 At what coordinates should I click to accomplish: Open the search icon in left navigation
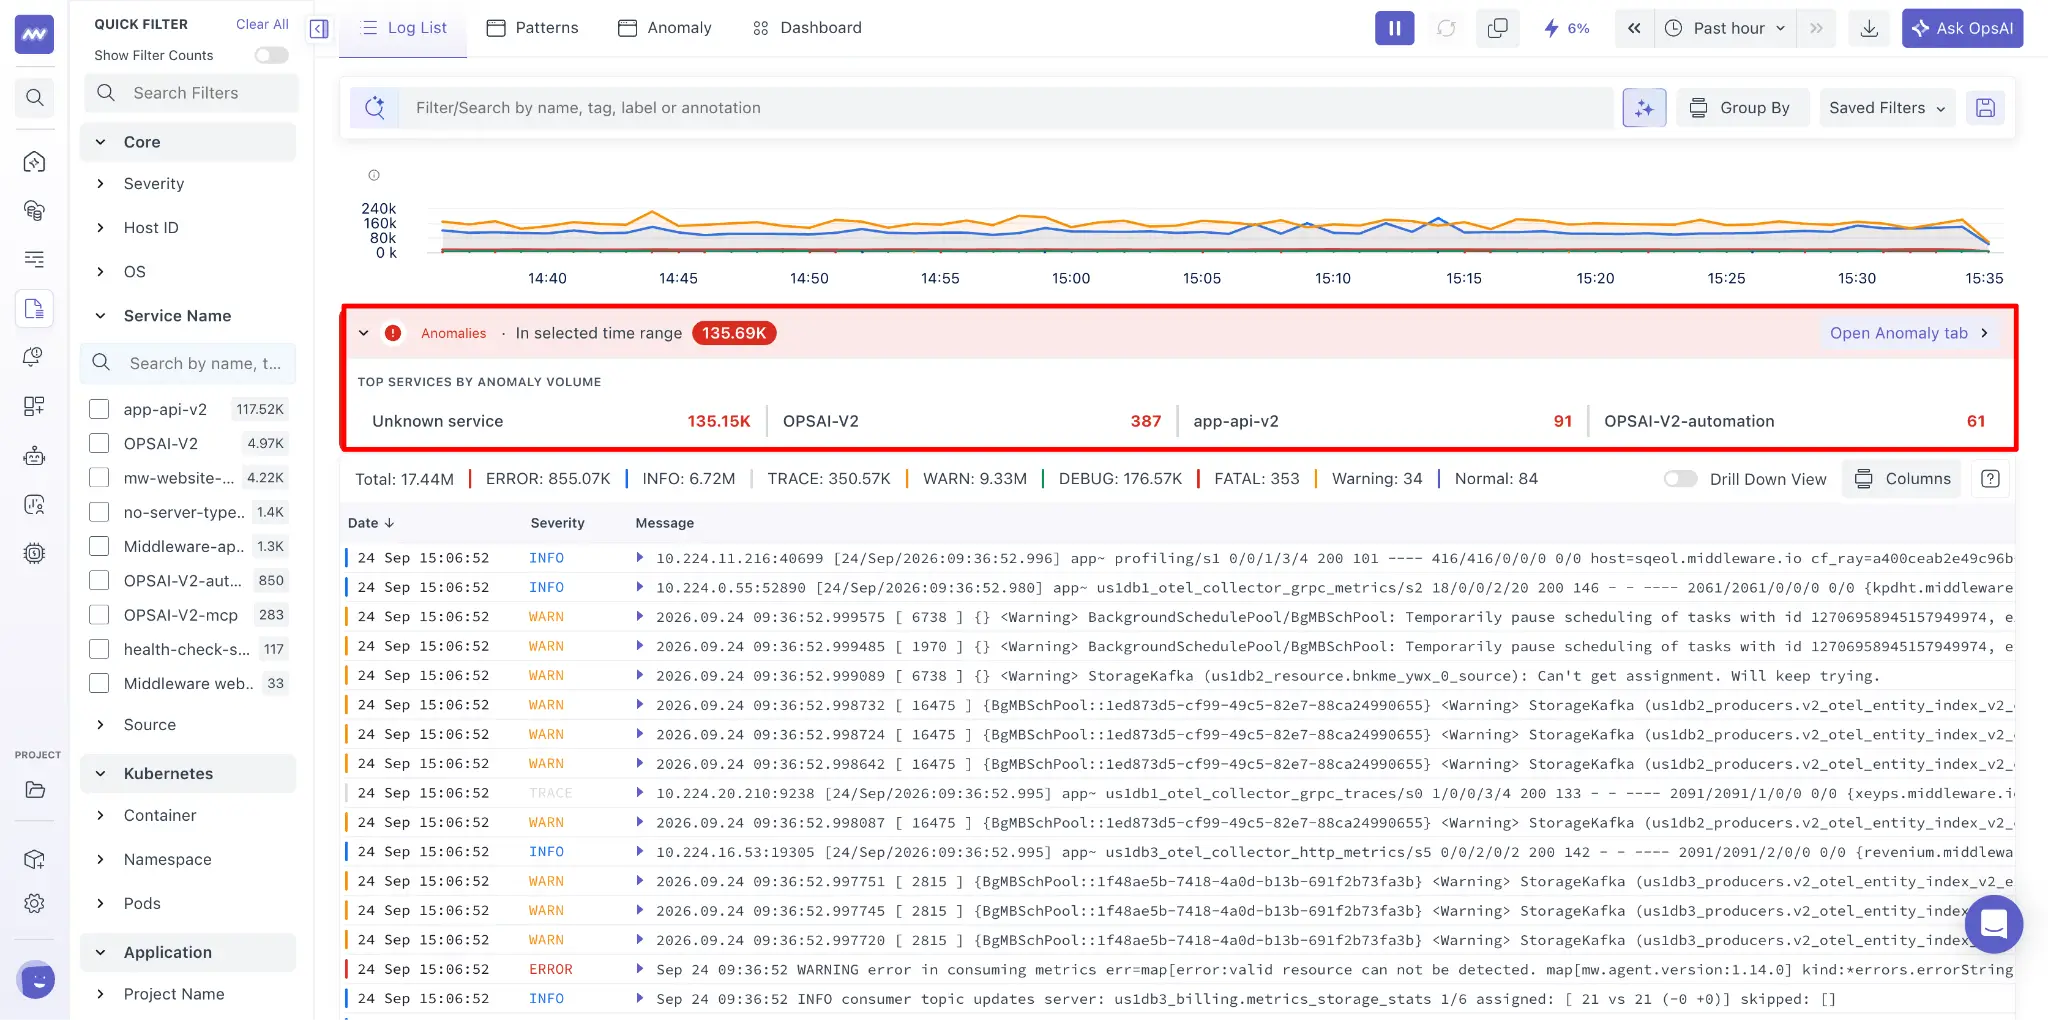[x=34, y=97]
